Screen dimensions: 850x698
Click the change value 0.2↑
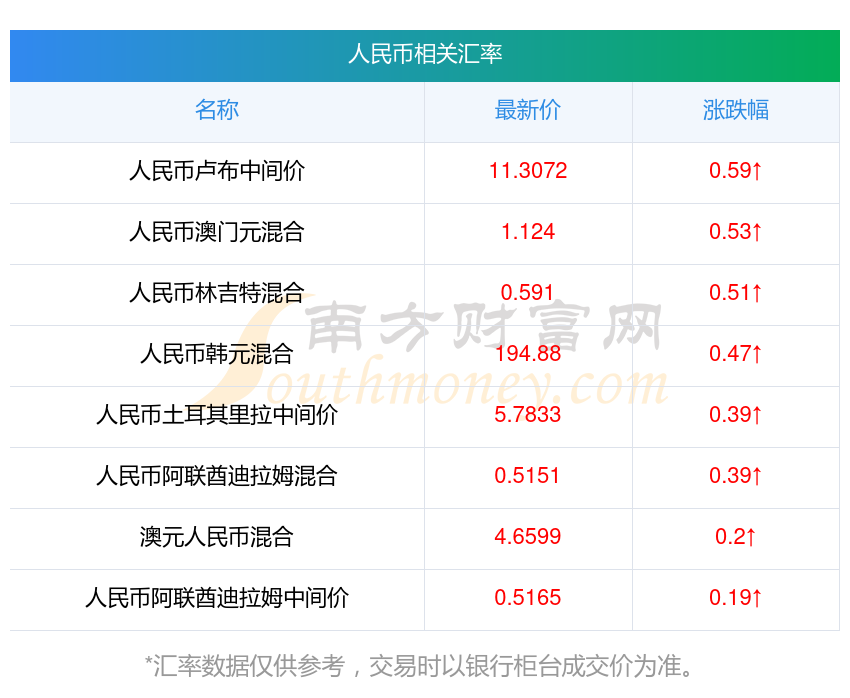pyautogui.click(x=736, y=537)
